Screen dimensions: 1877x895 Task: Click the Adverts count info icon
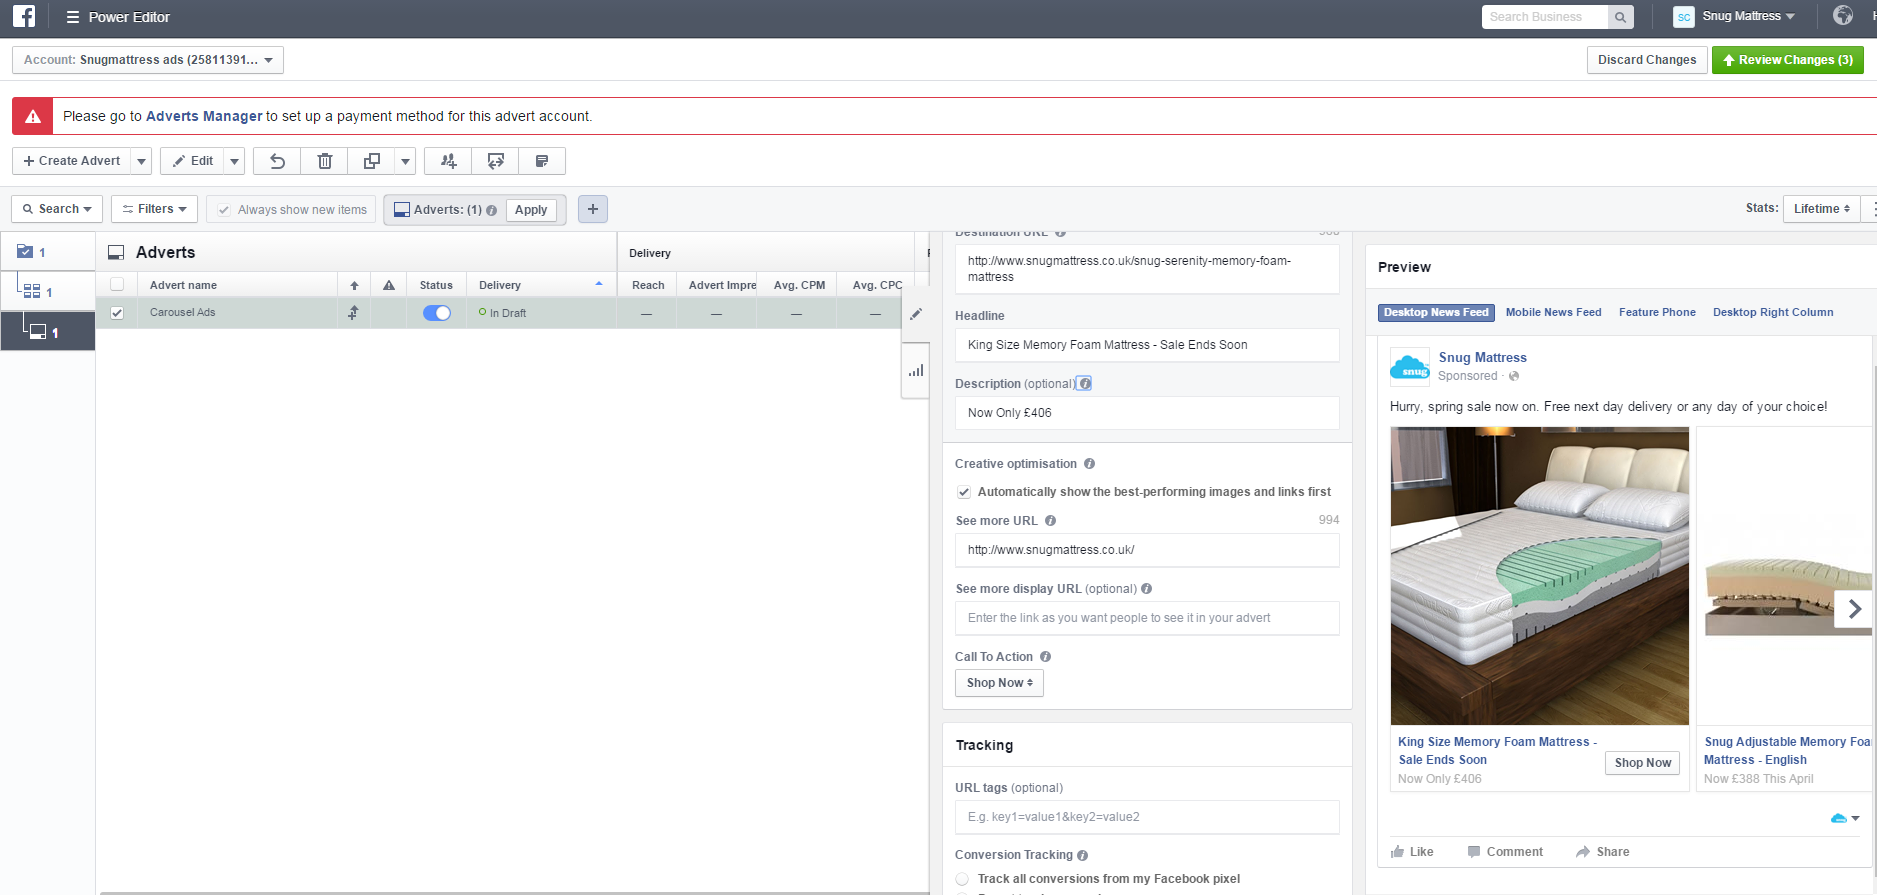pos(491,210)
